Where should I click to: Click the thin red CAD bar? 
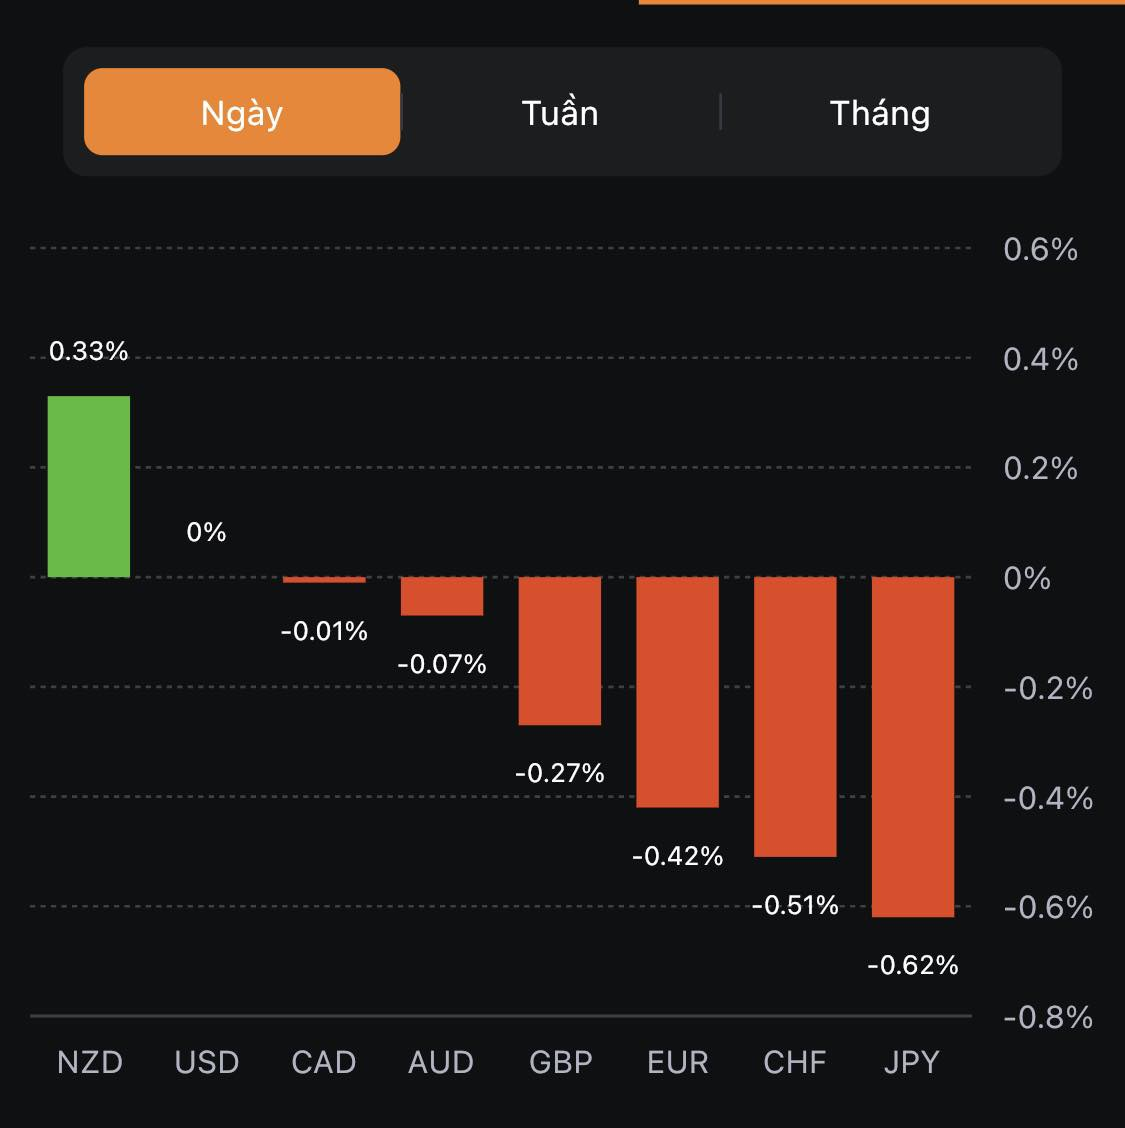[x=324, y=580]
